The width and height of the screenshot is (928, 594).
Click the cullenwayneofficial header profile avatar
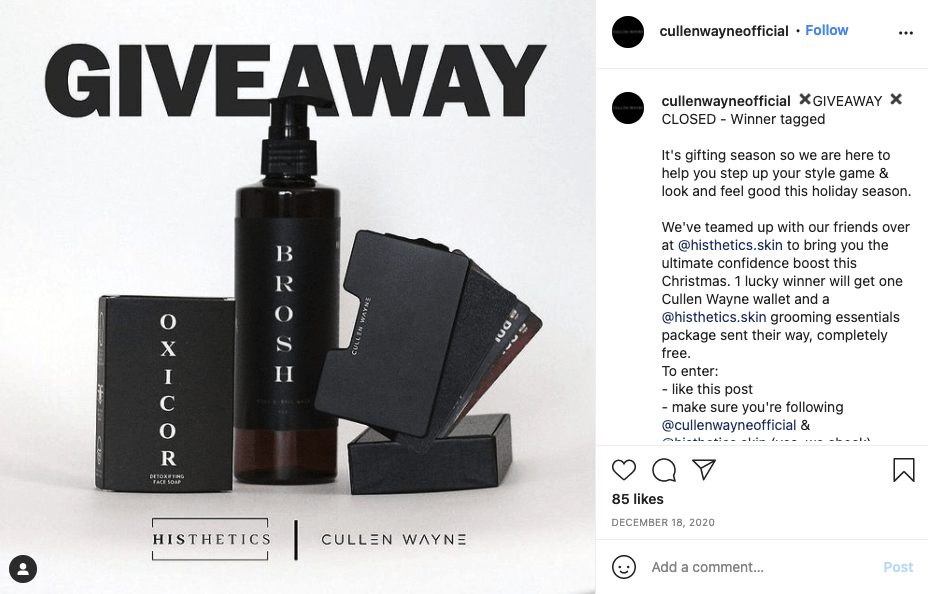click(628, 32)
